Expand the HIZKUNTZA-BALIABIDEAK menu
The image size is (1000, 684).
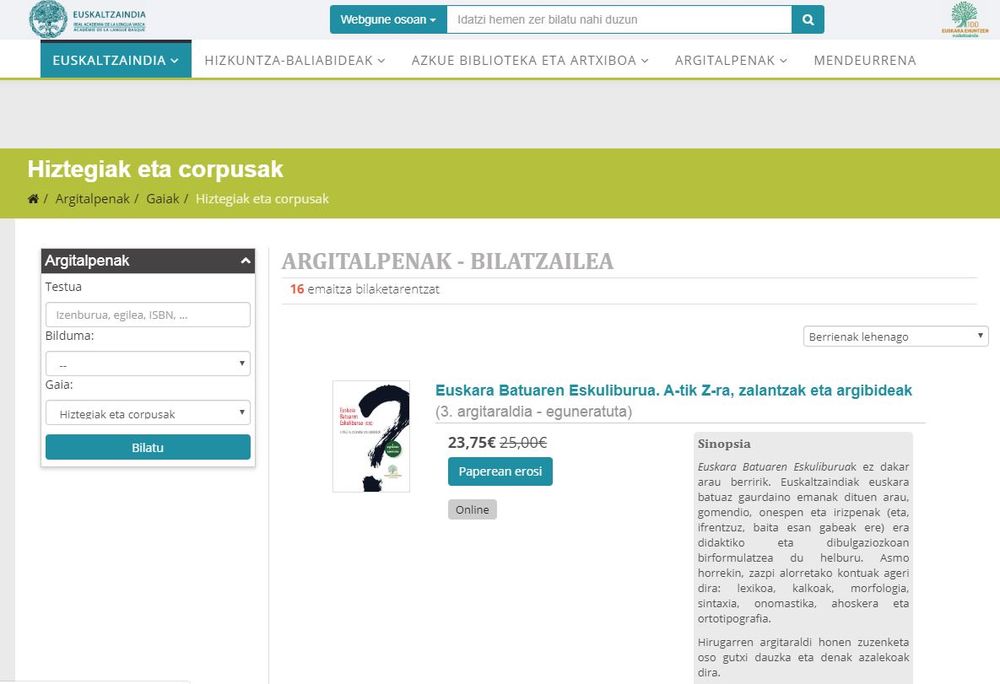click(295, 60)
